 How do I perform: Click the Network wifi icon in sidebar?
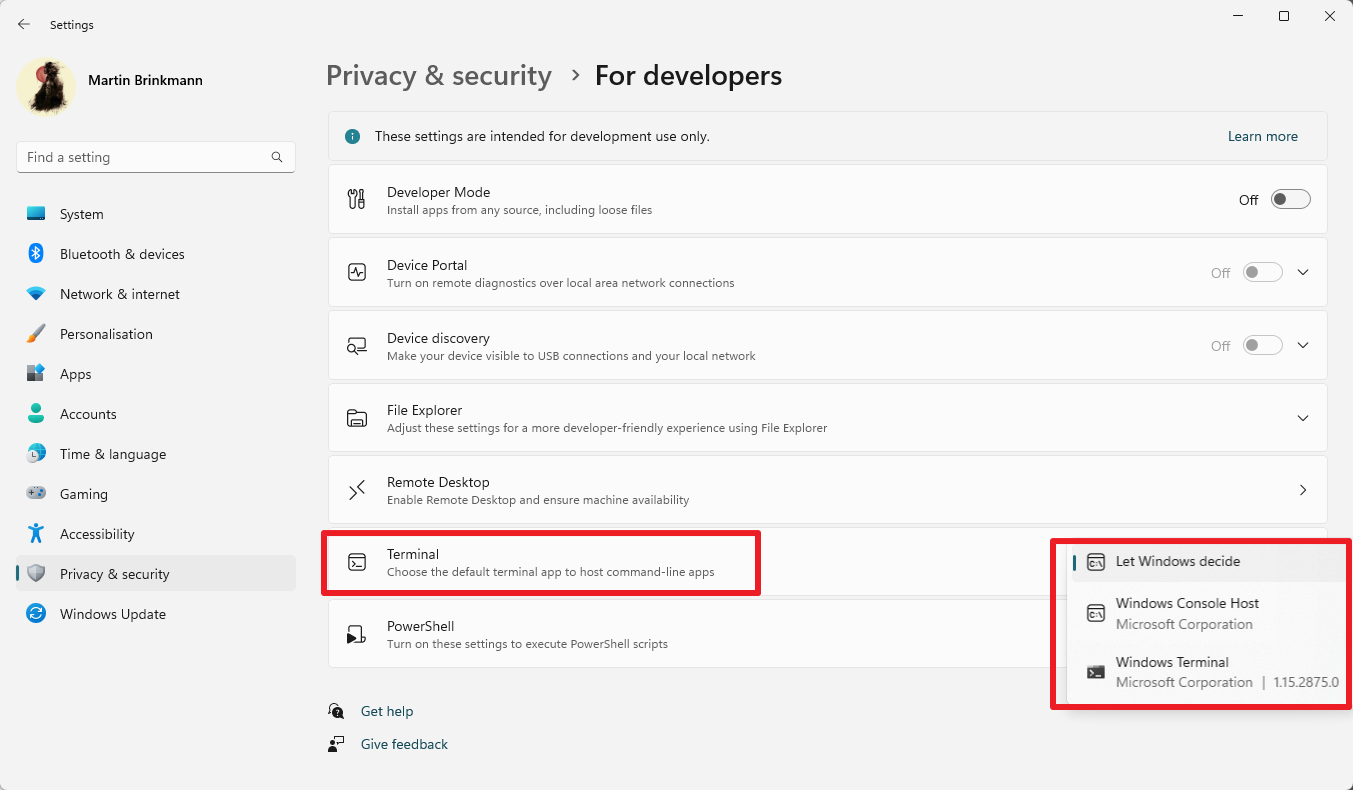[36, 294]
